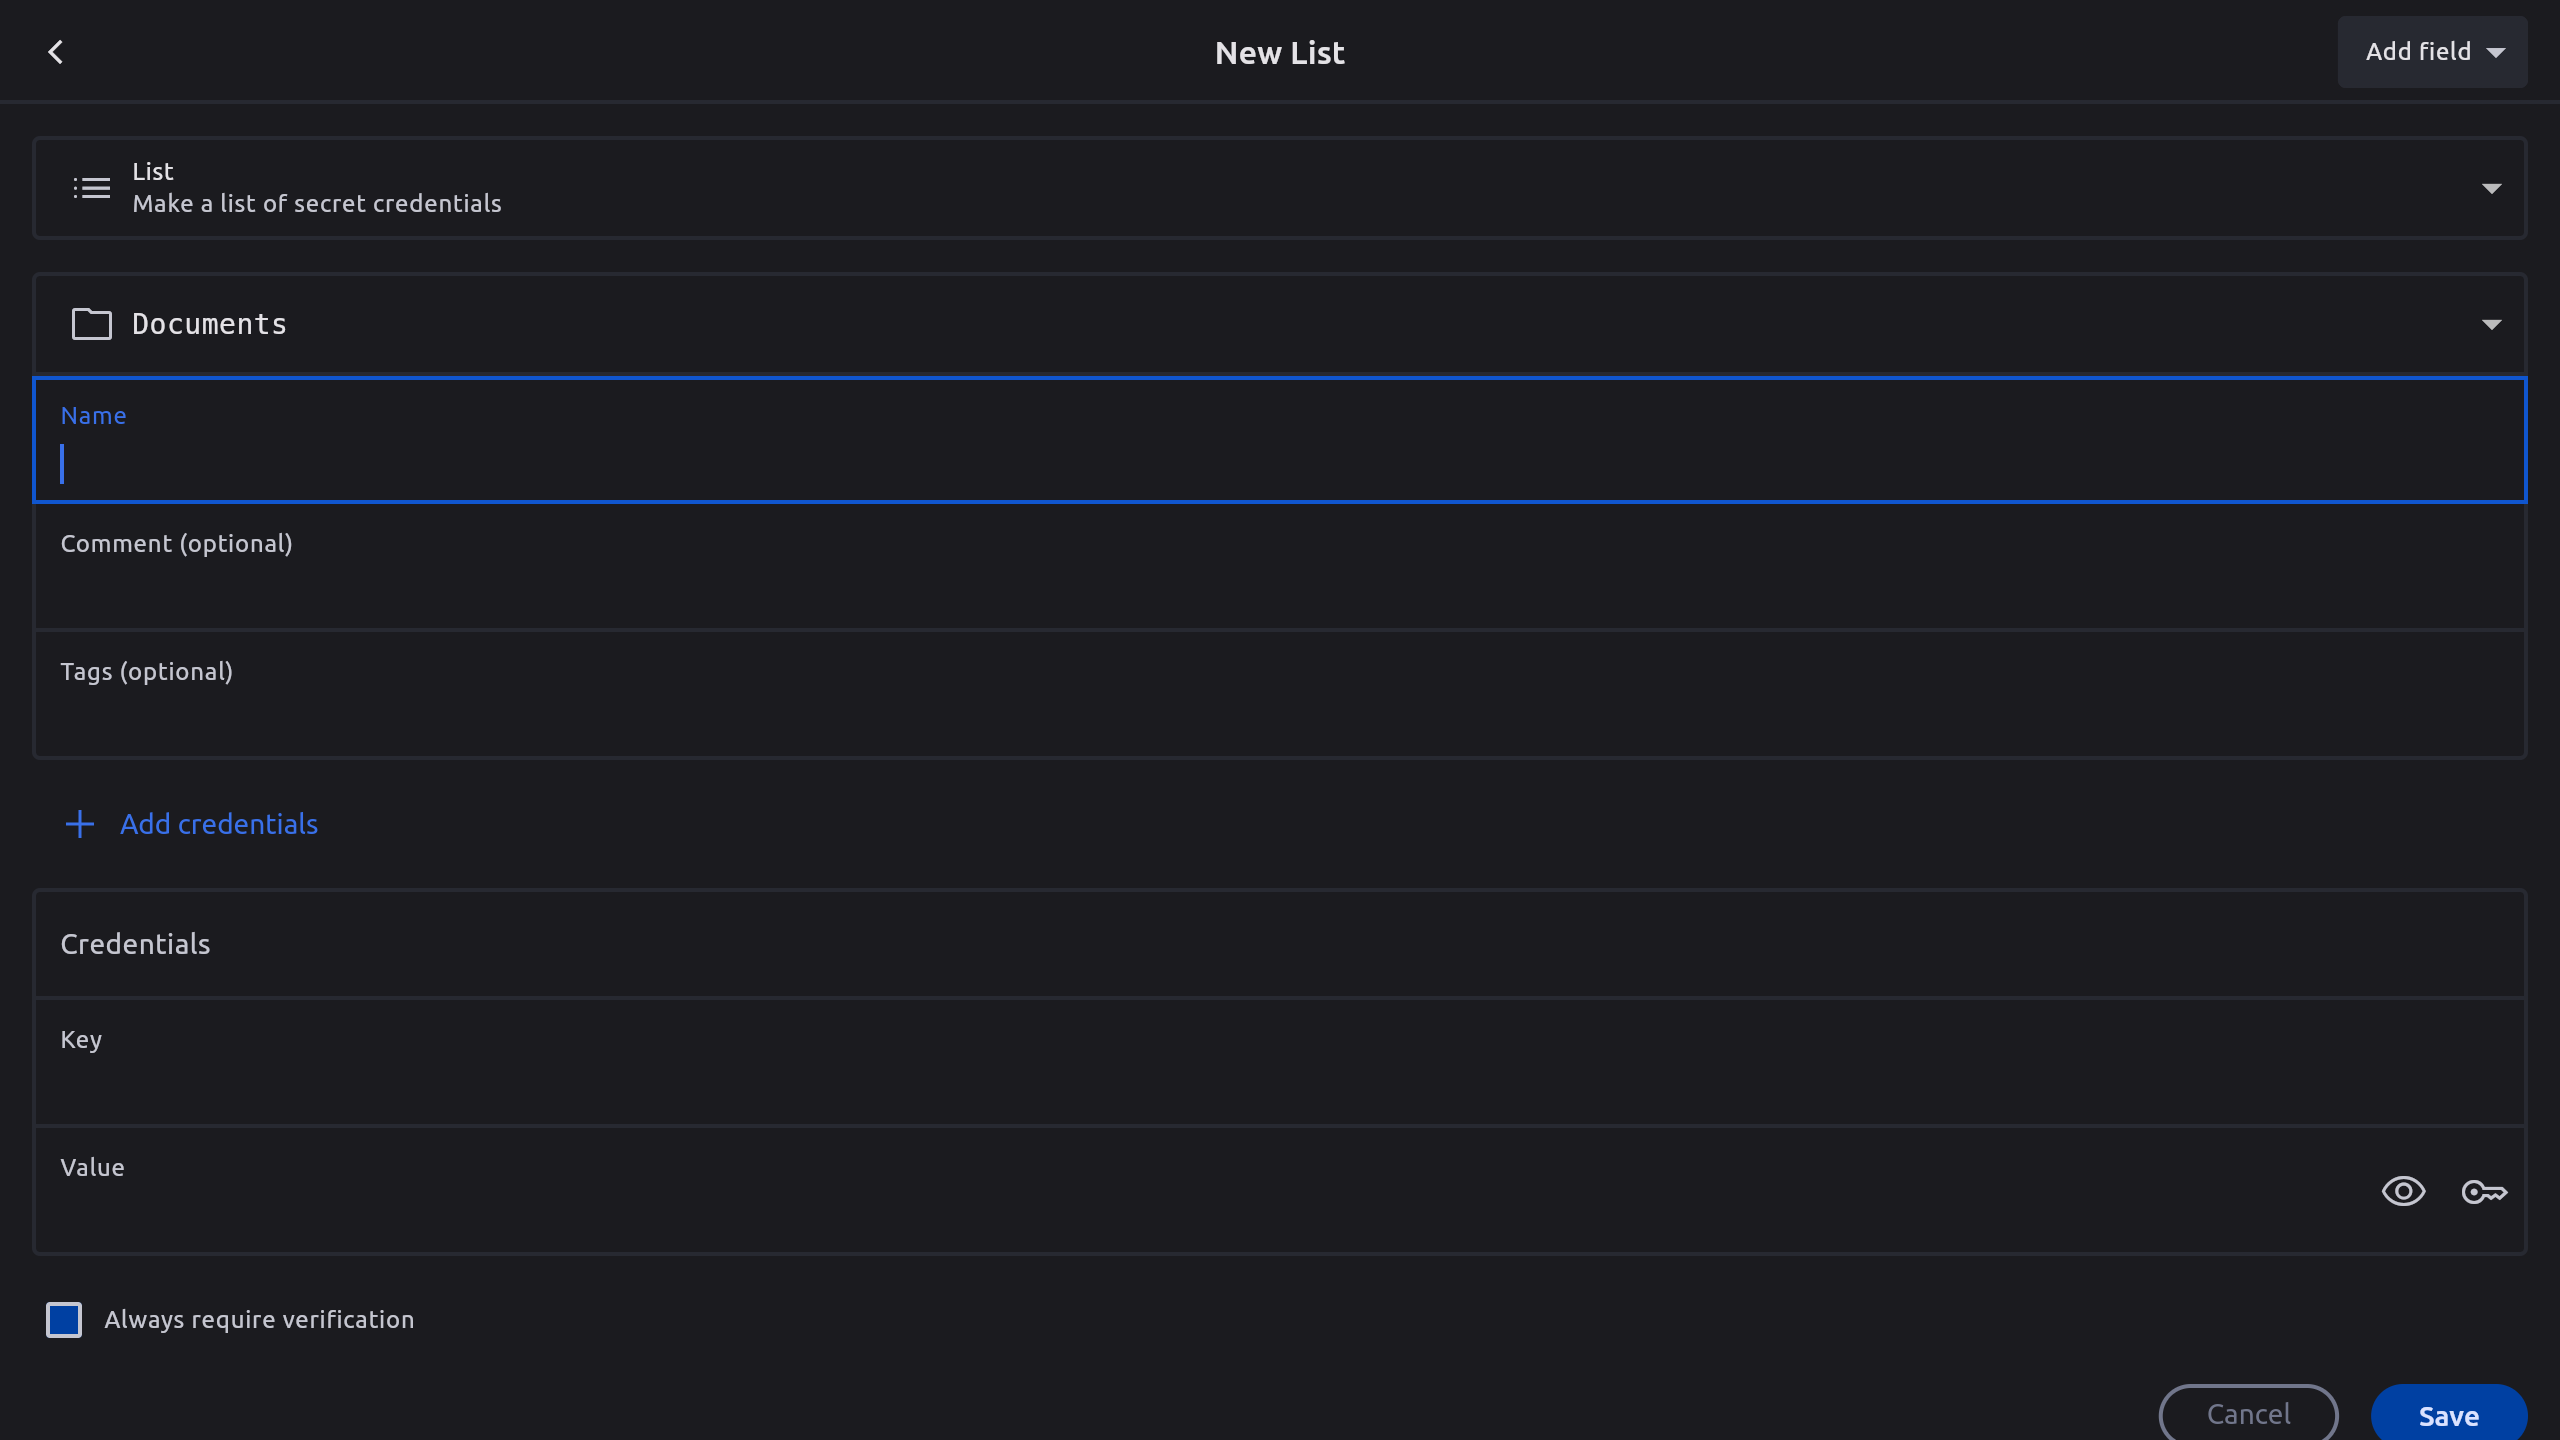
Task: Expand the Documents folder dropdown arrow
Action: tap(2491, 324)
